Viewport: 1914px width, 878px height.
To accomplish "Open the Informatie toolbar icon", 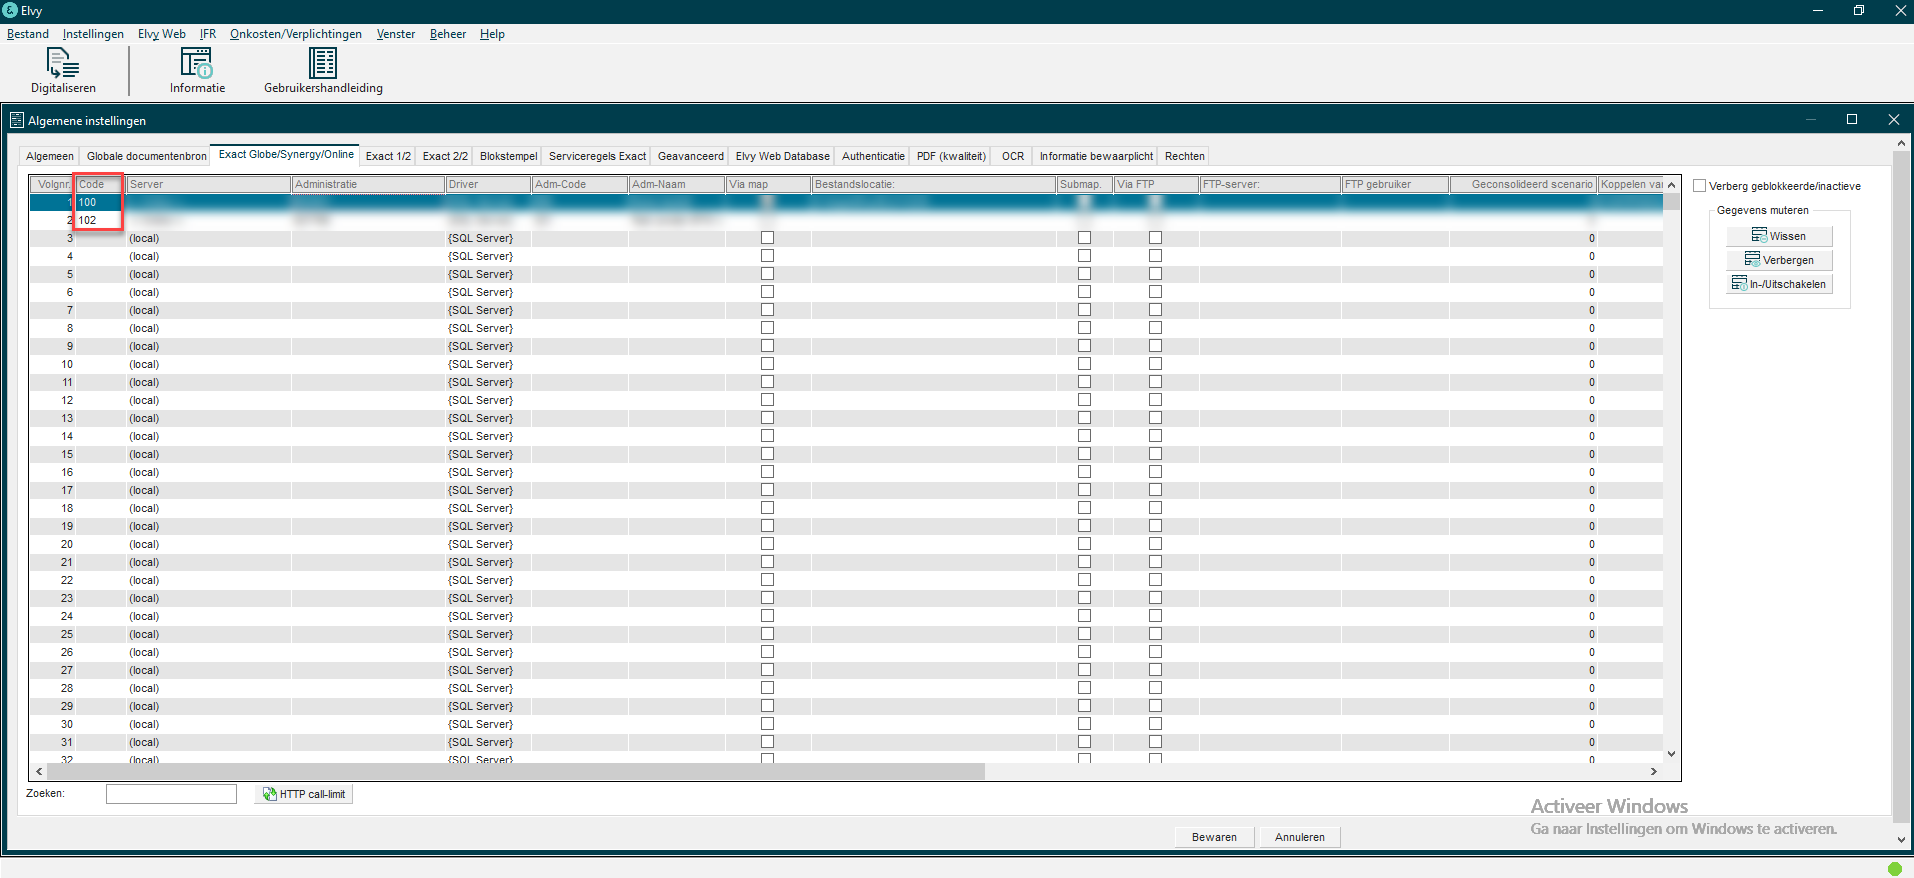I will coord(197,64).
